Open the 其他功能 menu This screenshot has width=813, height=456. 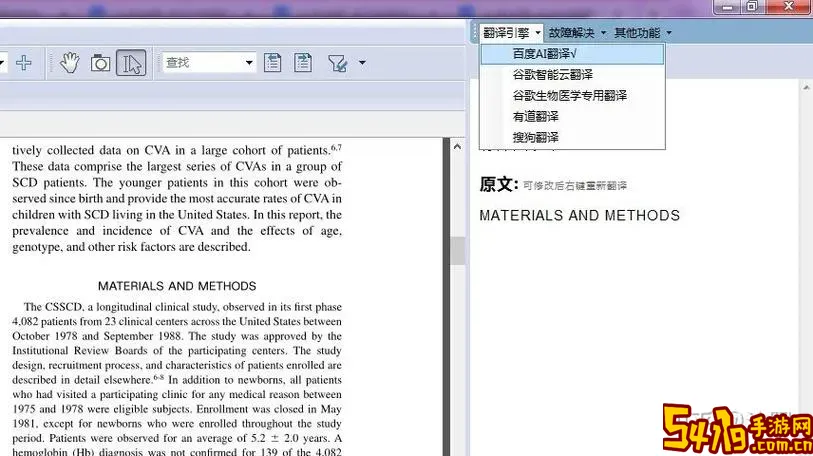[637, 33]
